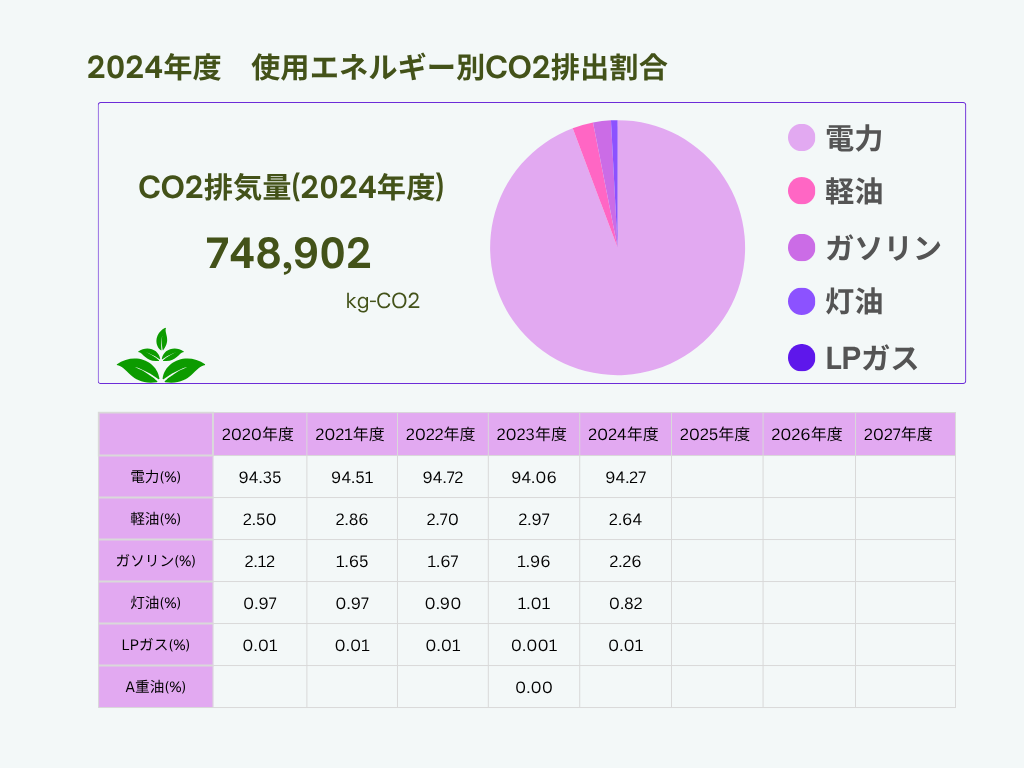
Task: Select the 電力 legend color circle
Action: point(802,138)
